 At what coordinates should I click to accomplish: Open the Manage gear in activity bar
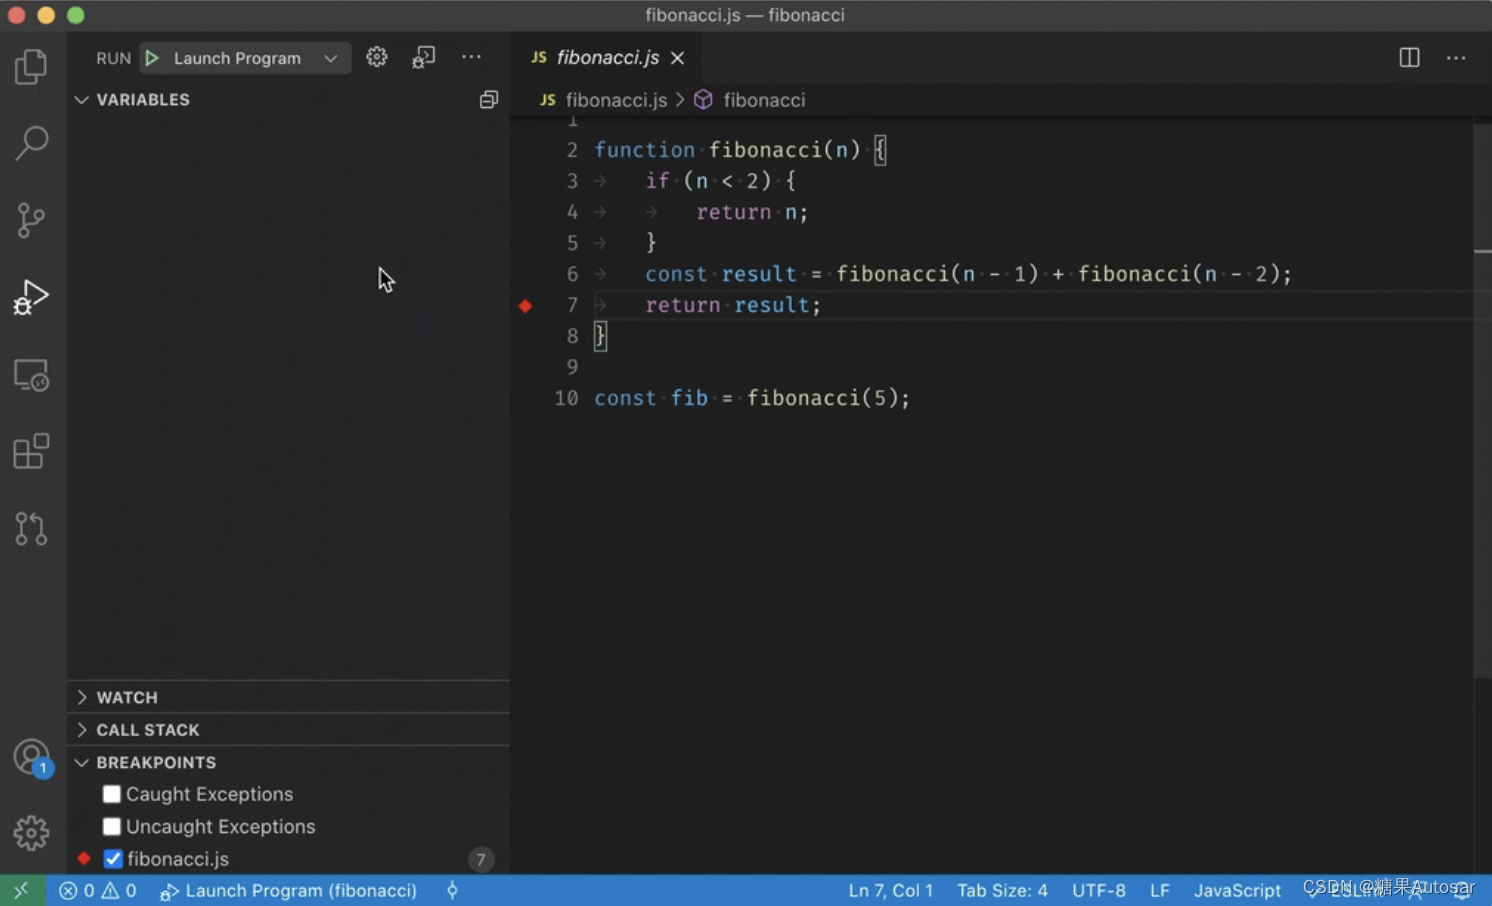pyautogui.click(x=31, y=833)
